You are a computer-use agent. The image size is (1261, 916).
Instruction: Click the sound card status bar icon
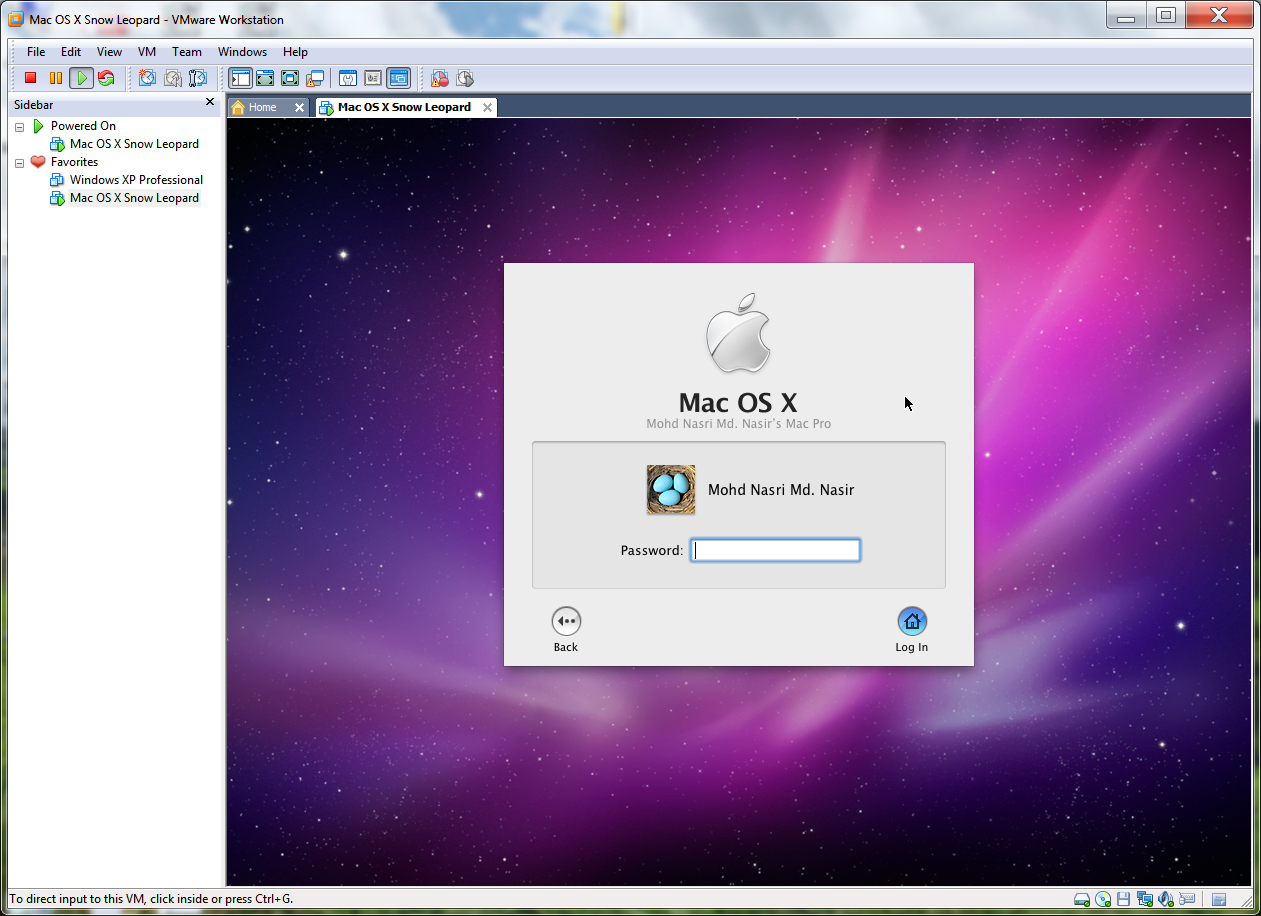point(1165,899)
